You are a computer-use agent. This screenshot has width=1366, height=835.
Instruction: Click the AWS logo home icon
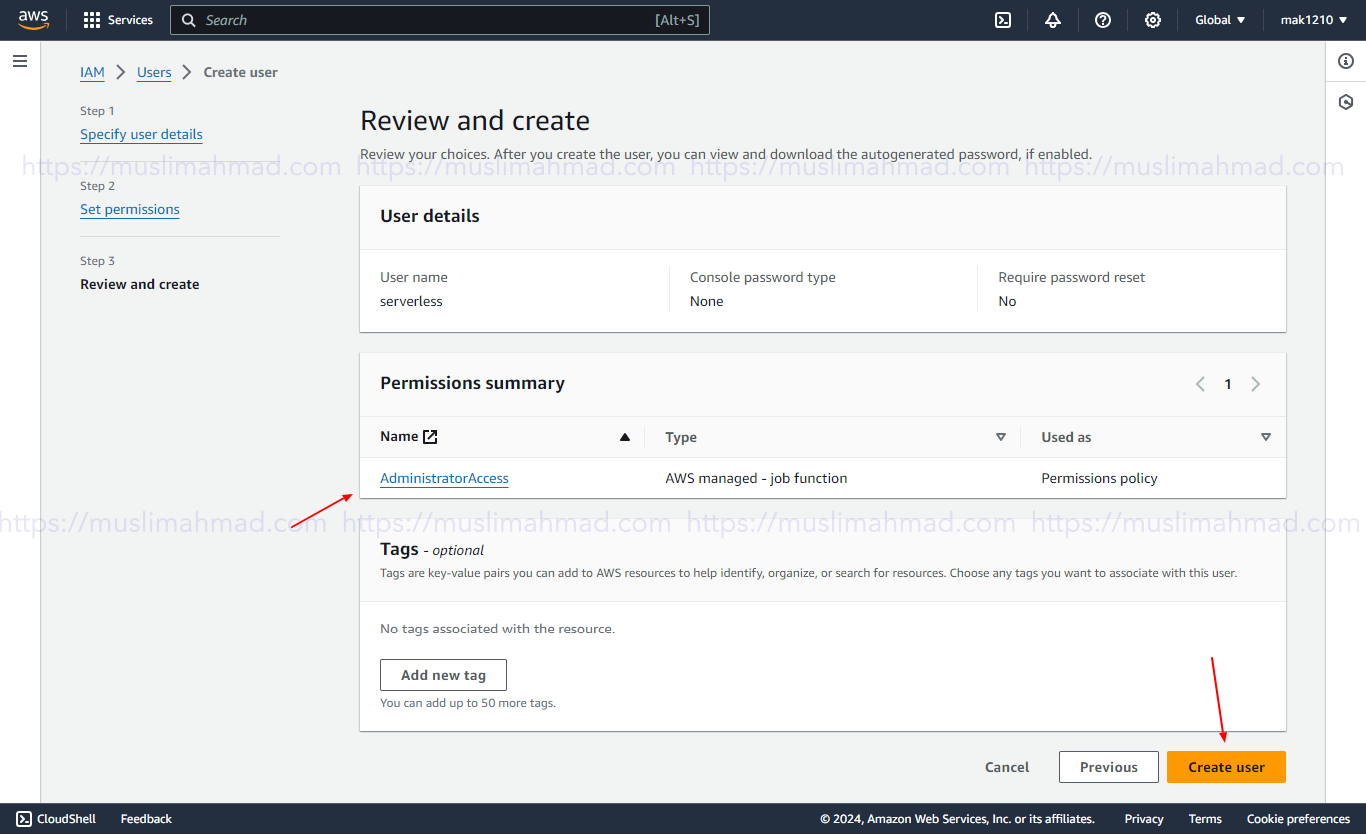click(33, 20)
